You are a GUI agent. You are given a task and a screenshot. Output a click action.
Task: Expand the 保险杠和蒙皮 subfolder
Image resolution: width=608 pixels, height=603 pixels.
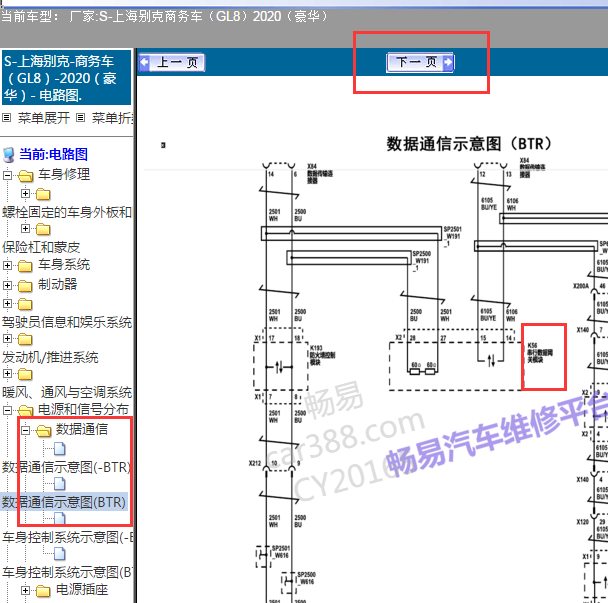click(x=25, y=228)
